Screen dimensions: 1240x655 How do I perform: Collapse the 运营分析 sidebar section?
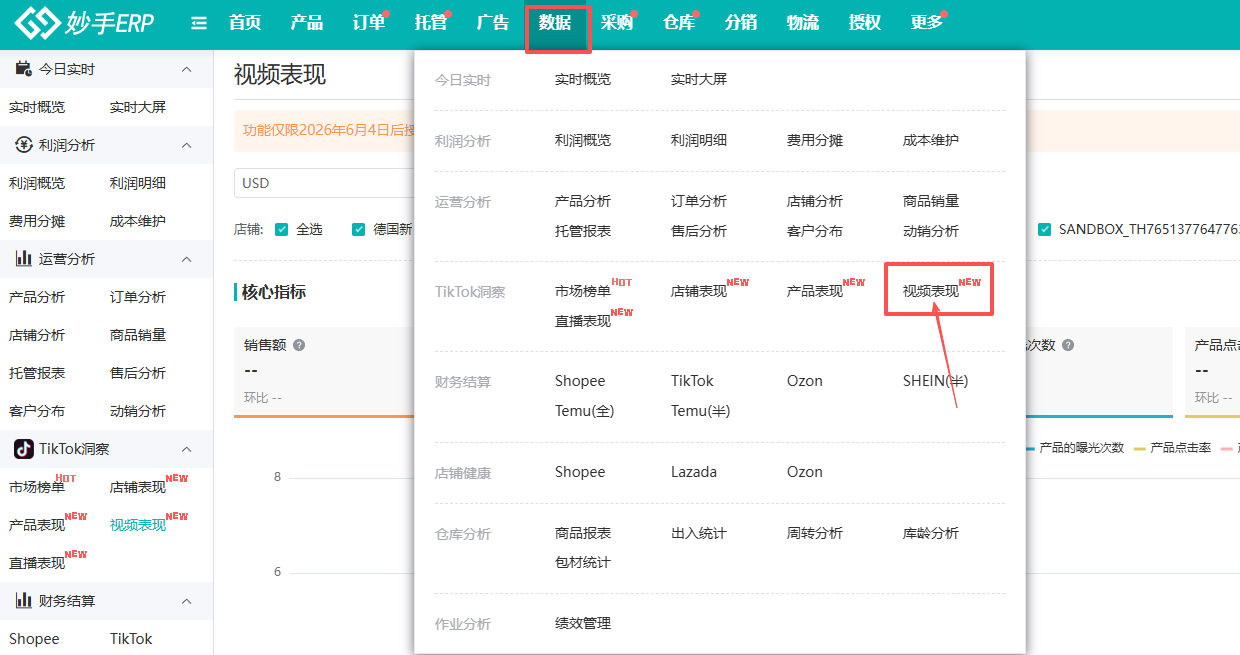coord(186,259)
